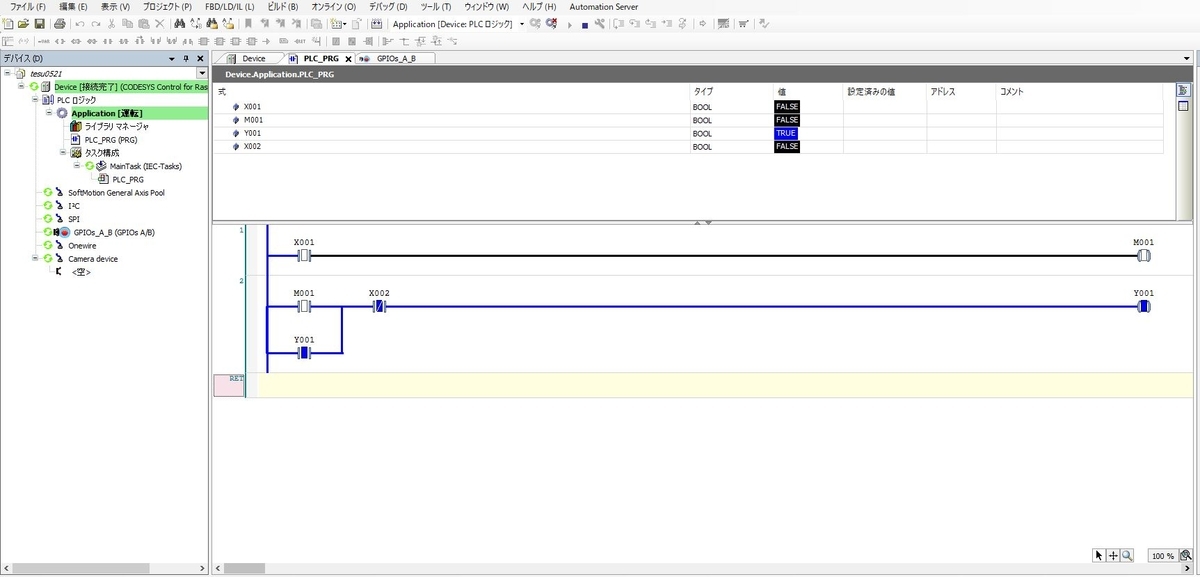The image size is (1200, 577).
Task: Click the Step Over debug icon
Action: coord(617,23)
